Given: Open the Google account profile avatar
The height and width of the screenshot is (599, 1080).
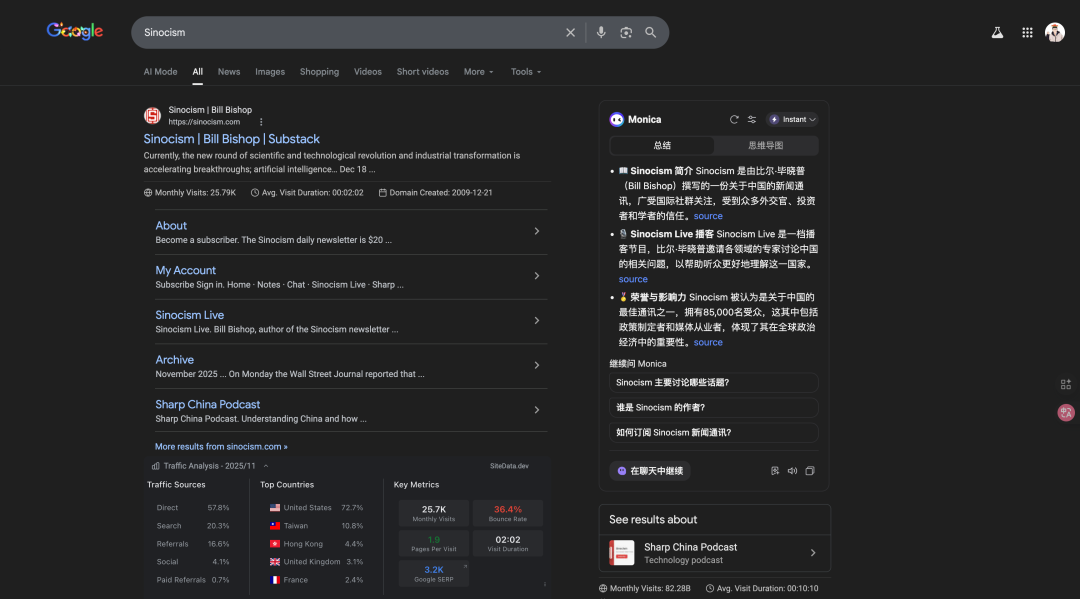Looking at the screenshot, I should click(x=1055, y=32).
